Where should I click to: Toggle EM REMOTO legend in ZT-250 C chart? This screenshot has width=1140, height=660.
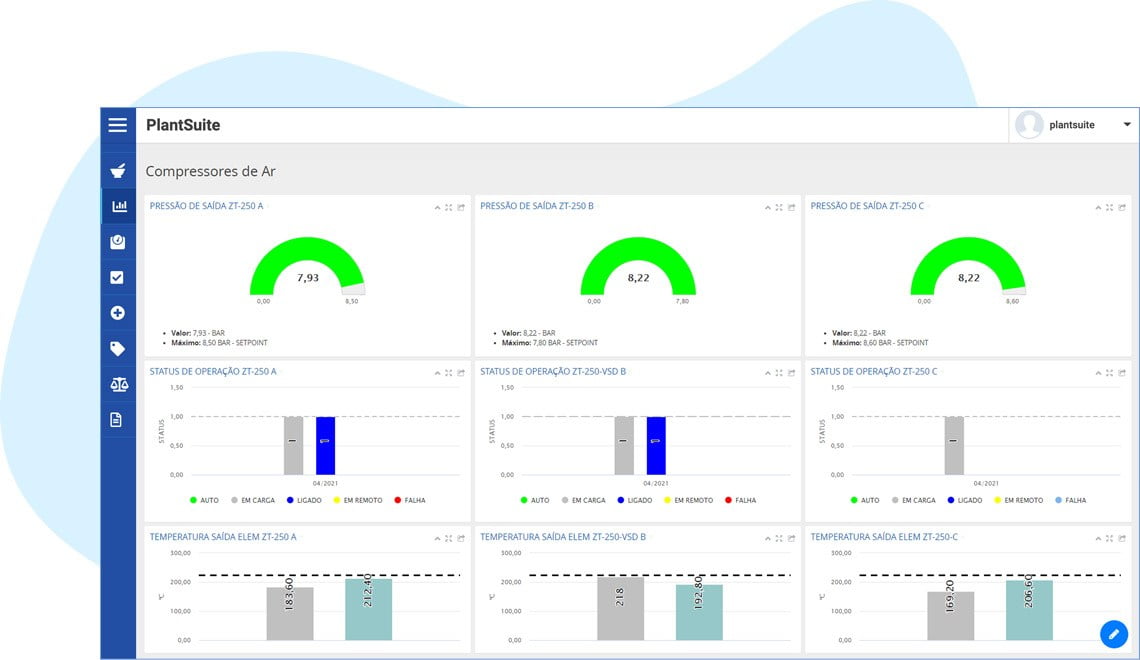(x=1018, y=500)
